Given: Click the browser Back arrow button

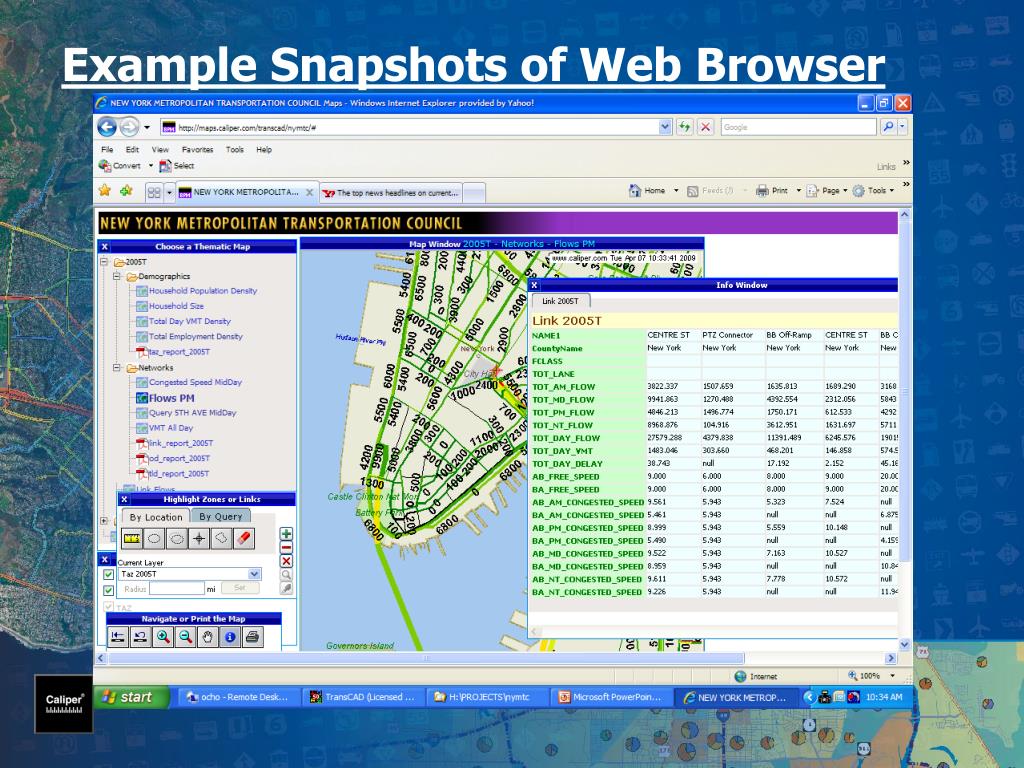Looking at the screenshot, I should tap(107, 127).
